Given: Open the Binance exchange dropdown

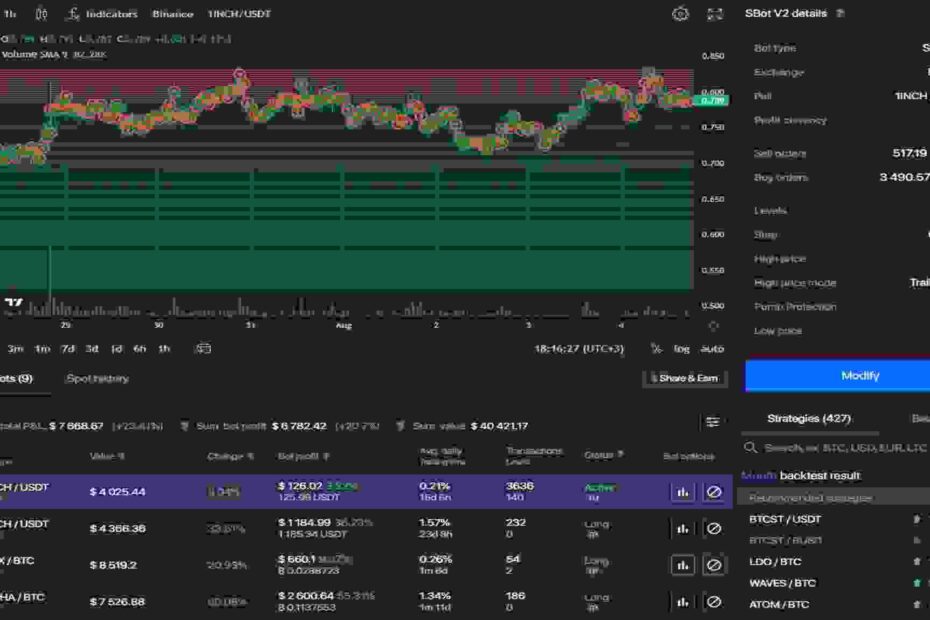Looking at the screenshot, I should click(x=172, y=14).
